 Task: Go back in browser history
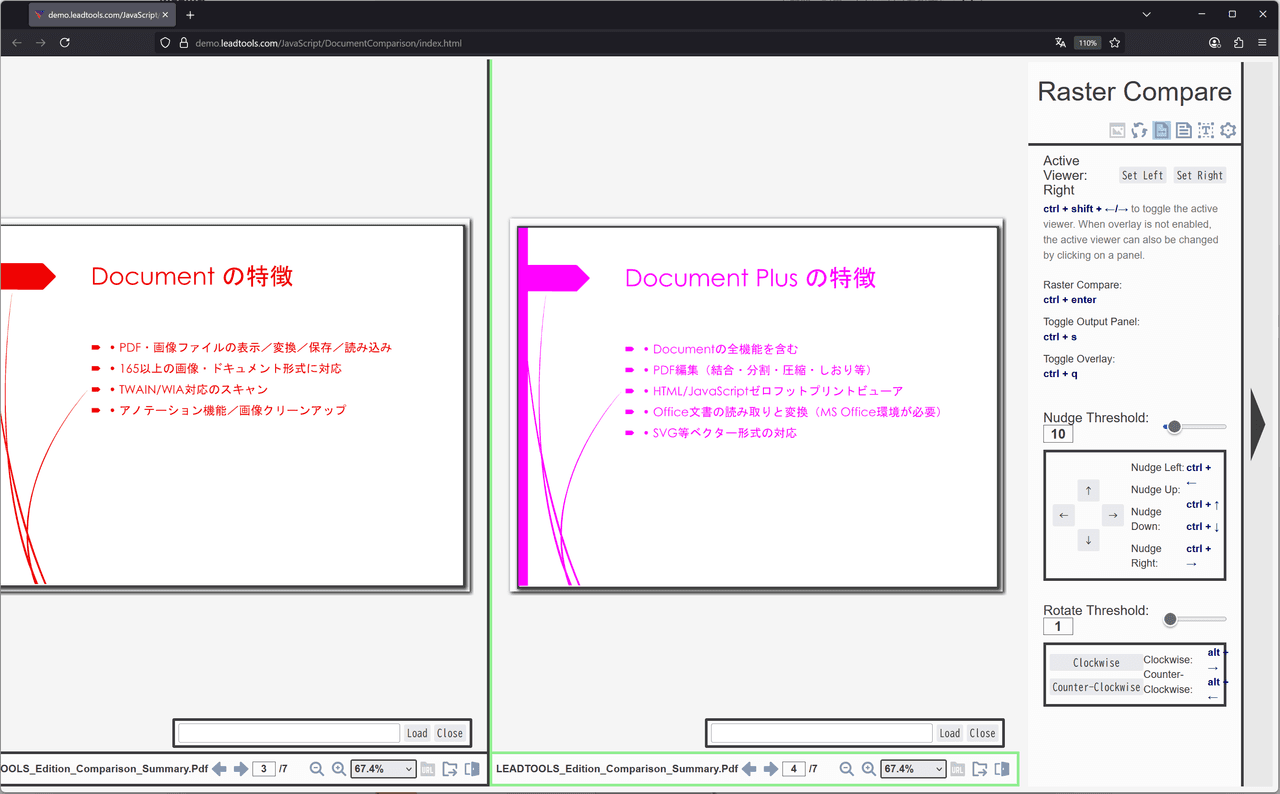(x=17, y=43)
